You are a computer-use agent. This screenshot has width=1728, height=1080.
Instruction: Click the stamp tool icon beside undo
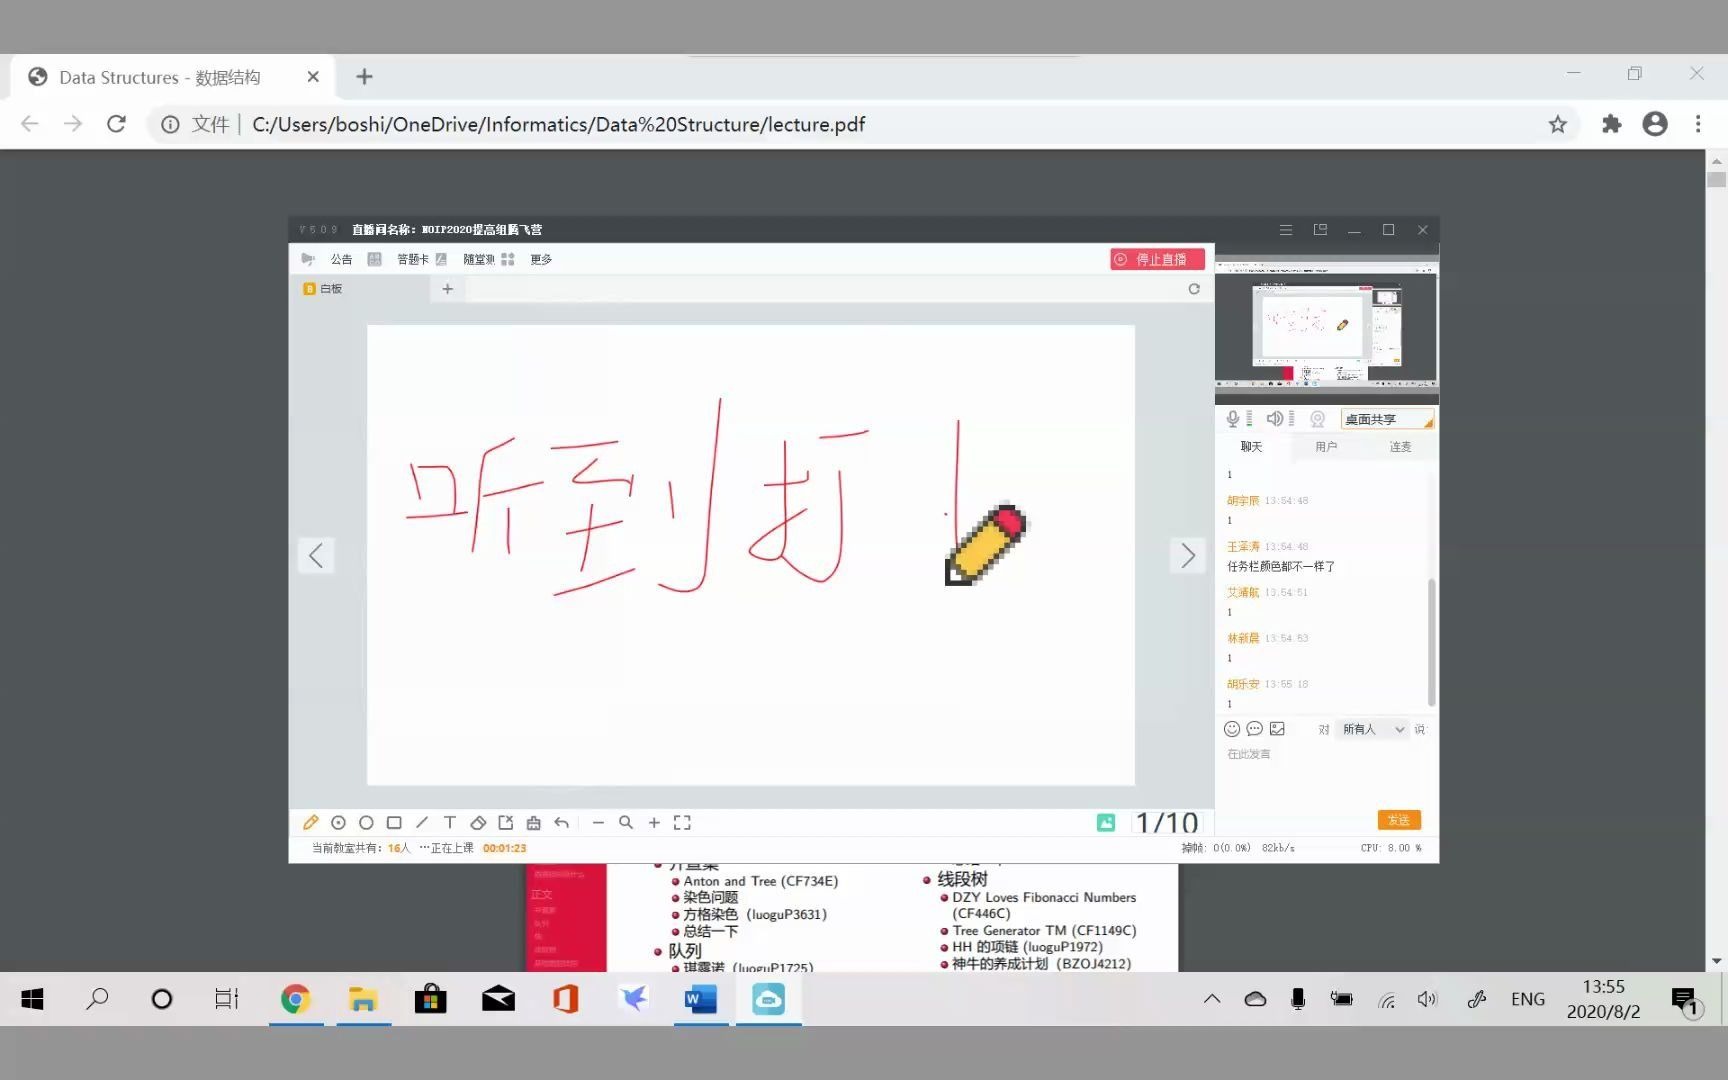point(534,822)
